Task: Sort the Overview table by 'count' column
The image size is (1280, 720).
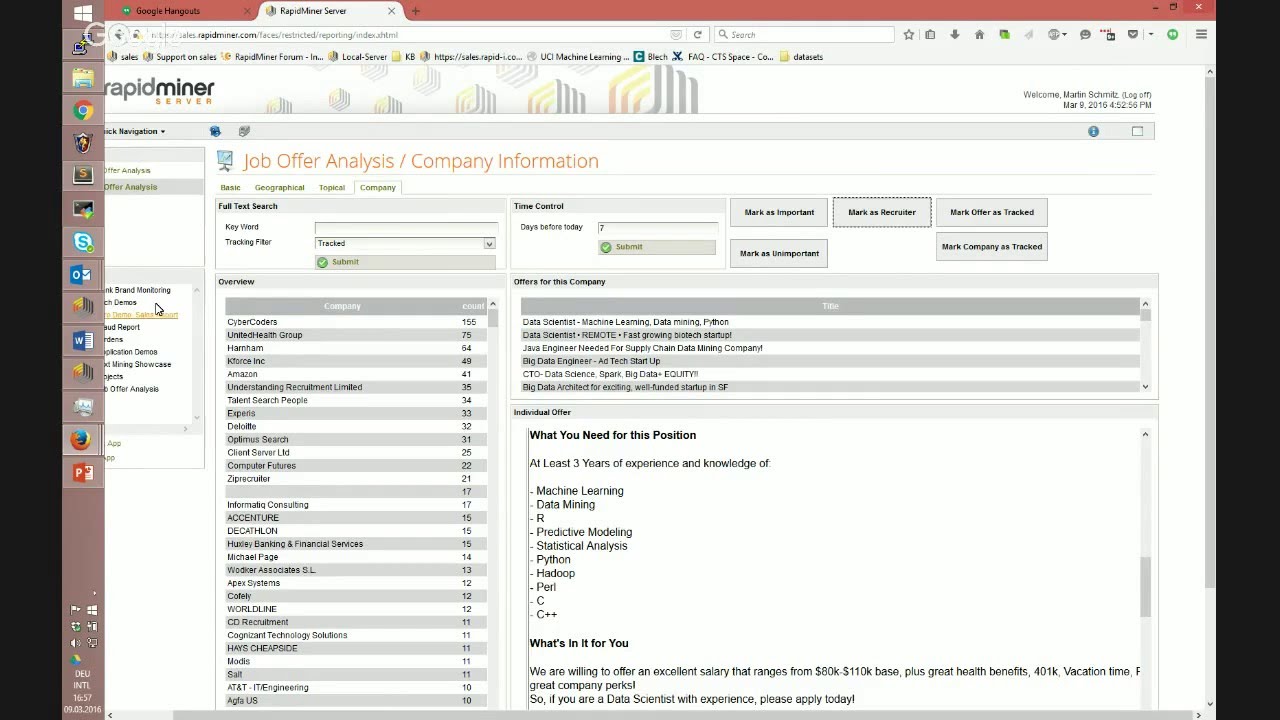Action: click(473, 306)
